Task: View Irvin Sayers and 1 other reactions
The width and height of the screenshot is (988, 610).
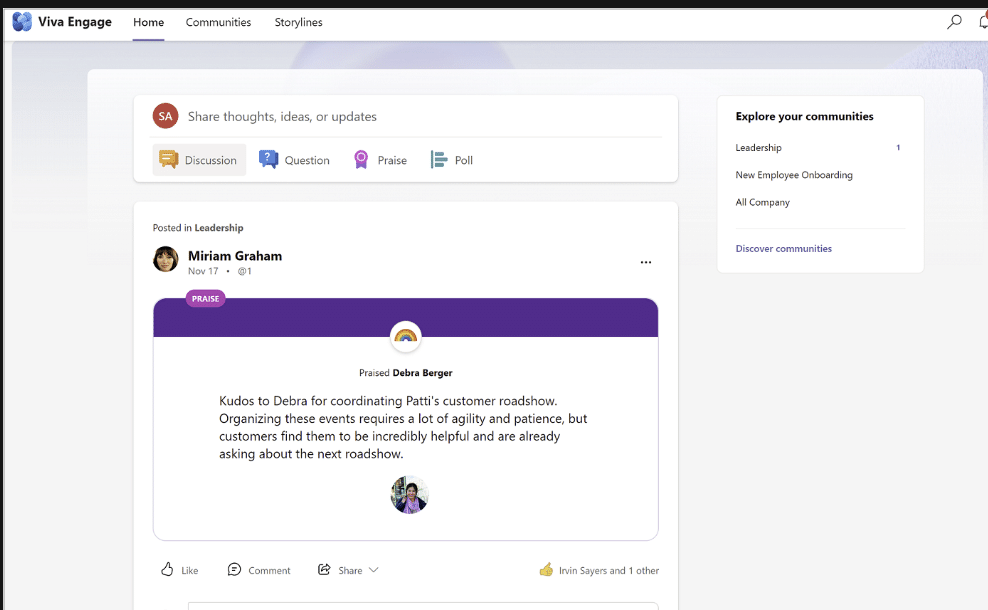Action: click(609, 570)
